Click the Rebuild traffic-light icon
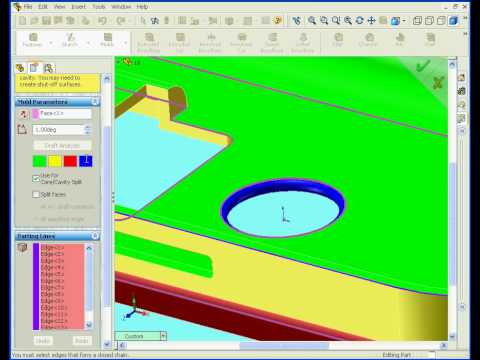 [x=167, y=21]
